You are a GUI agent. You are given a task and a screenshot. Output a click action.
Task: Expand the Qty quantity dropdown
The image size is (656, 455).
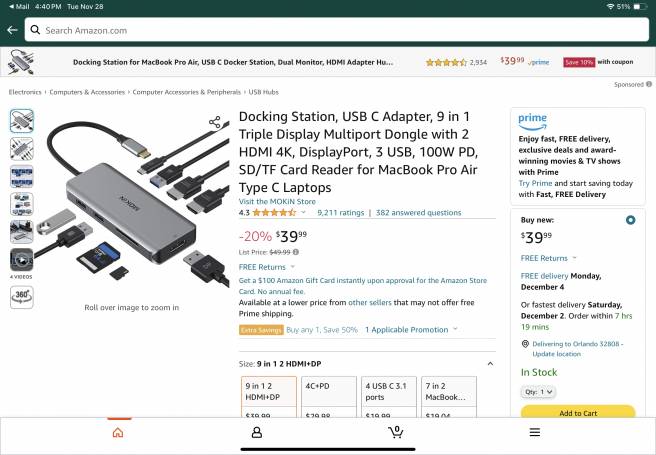click(x=538, y=392)
